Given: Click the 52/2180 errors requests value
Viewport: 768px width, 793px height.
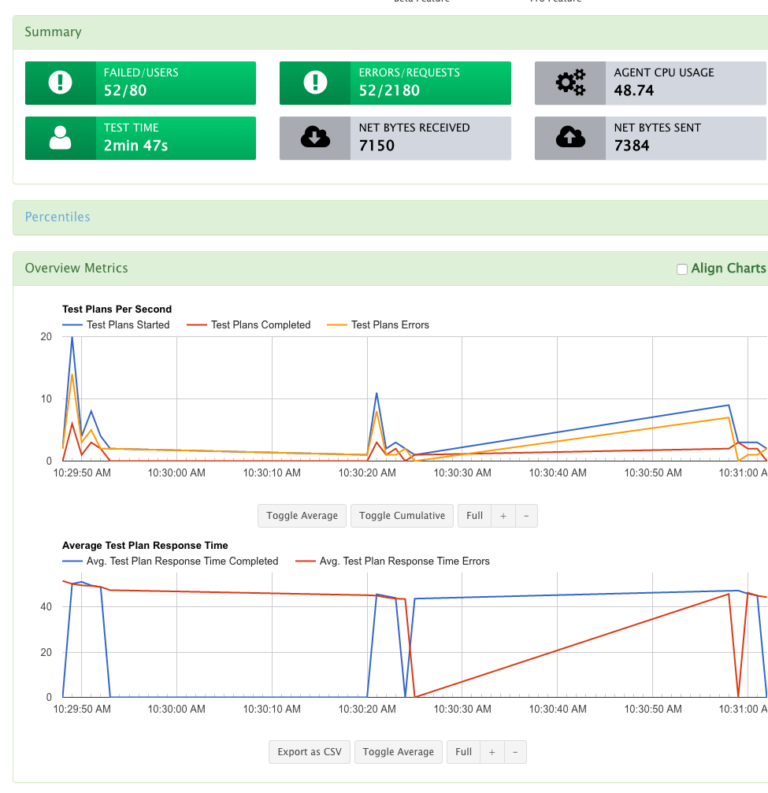Looking at the screenshot, I should click(389, 91).
